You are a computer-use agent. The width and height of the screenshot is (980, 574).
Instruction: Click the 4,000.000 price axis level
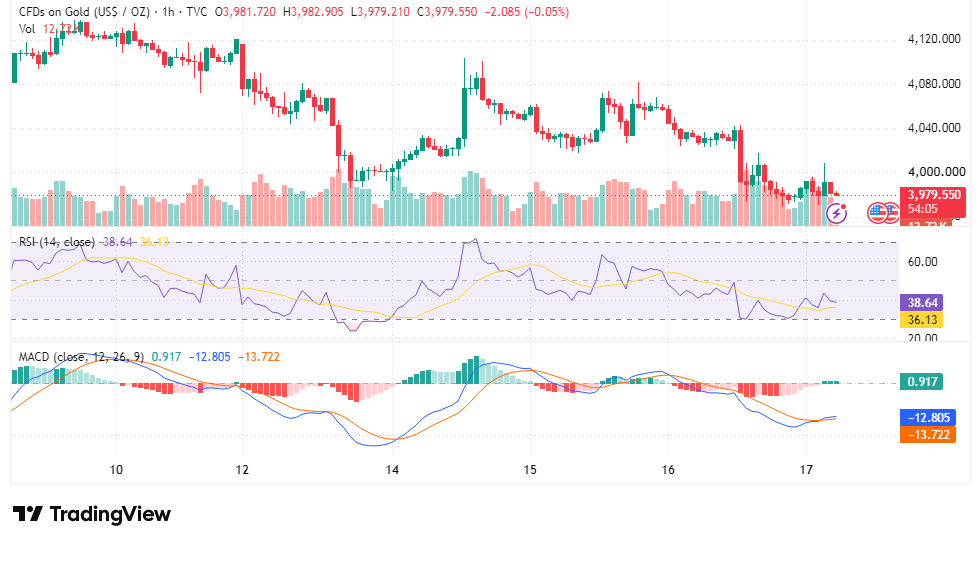tap(936, 172)
